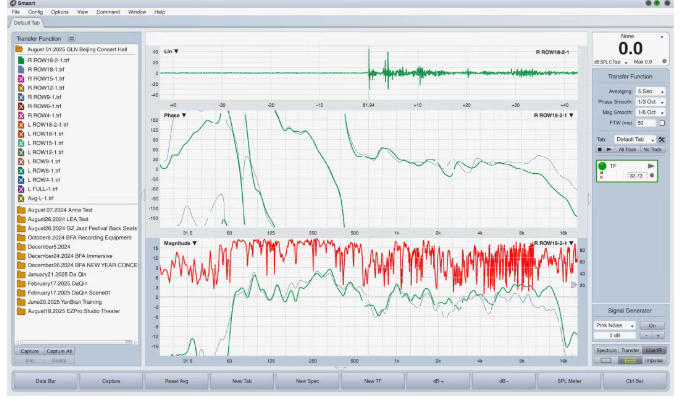Click the R ROW18-2-1.trf trace color icon

(19, 59)
